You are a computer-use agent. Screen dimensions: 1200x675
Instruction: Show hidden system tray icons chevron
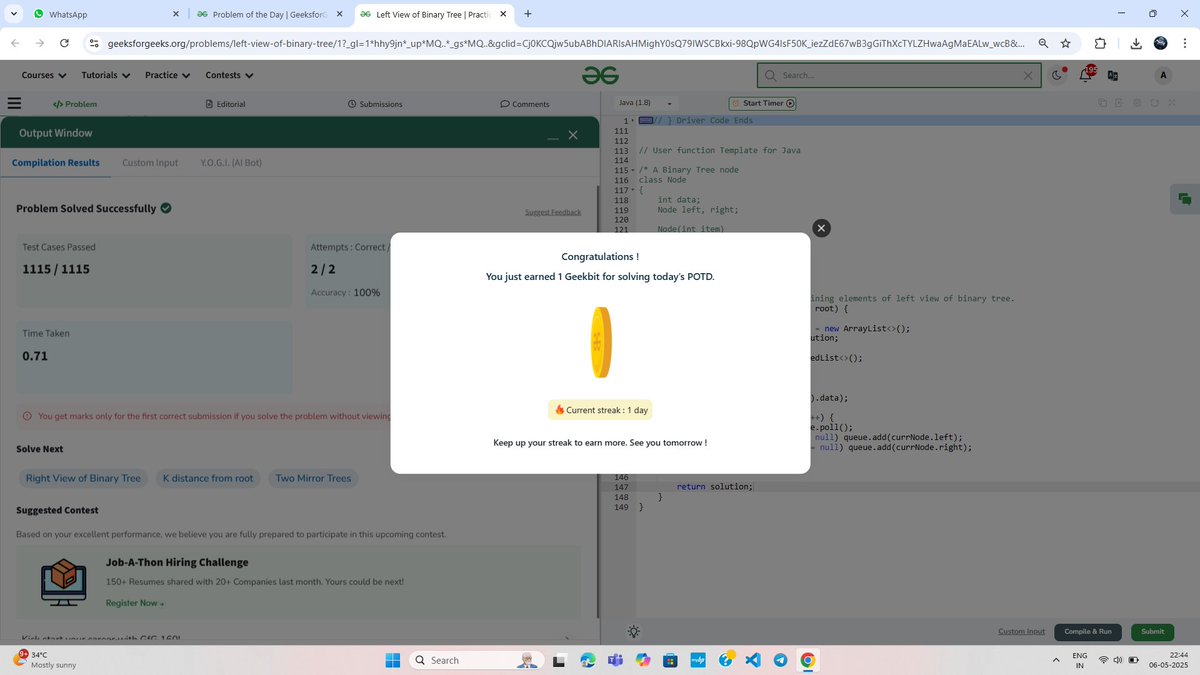click(1055, 660)
